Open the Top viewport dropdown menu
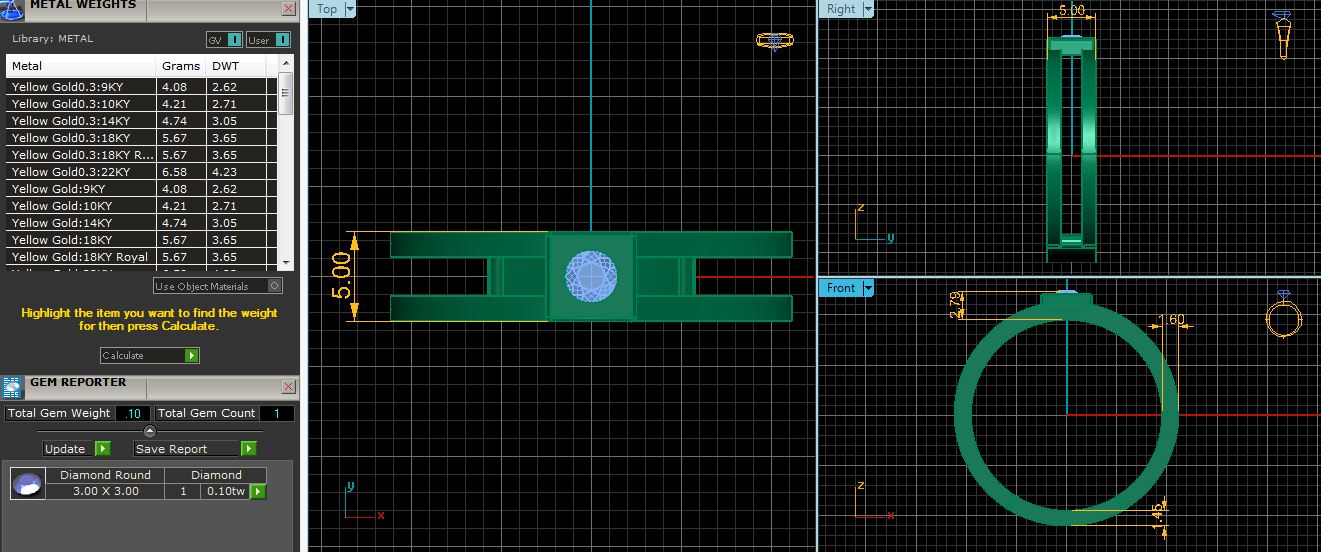This screenshot has width=1321, height=552. coord(350,9)
